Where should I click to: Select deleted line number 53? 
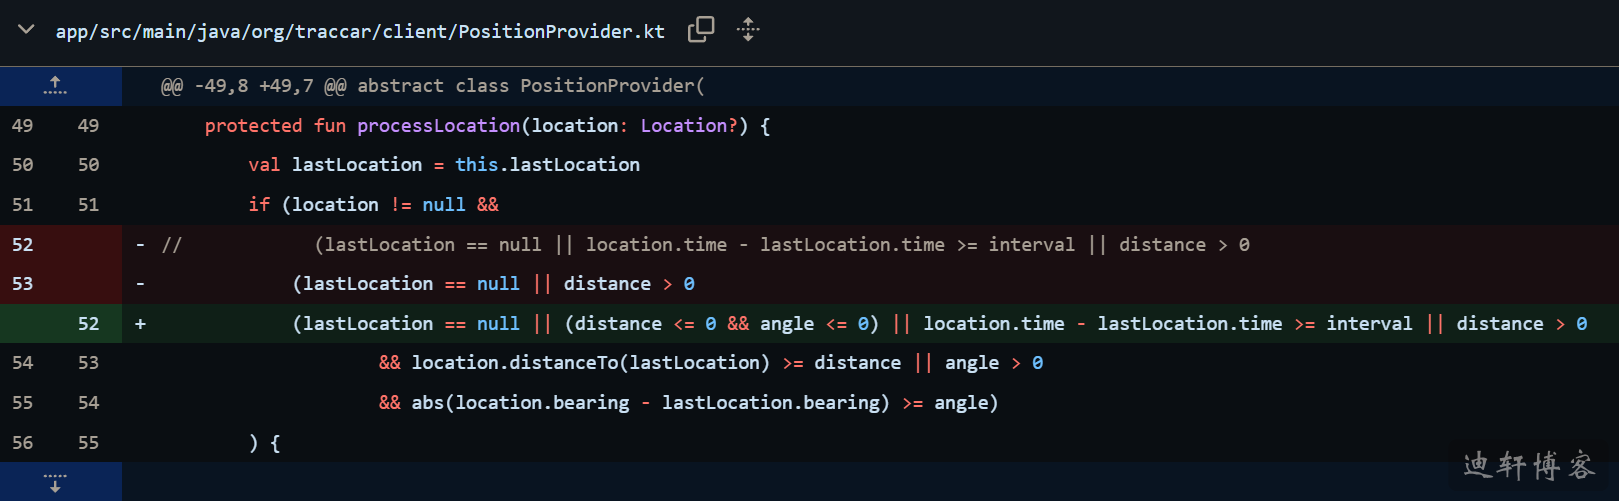pos(23,284)
